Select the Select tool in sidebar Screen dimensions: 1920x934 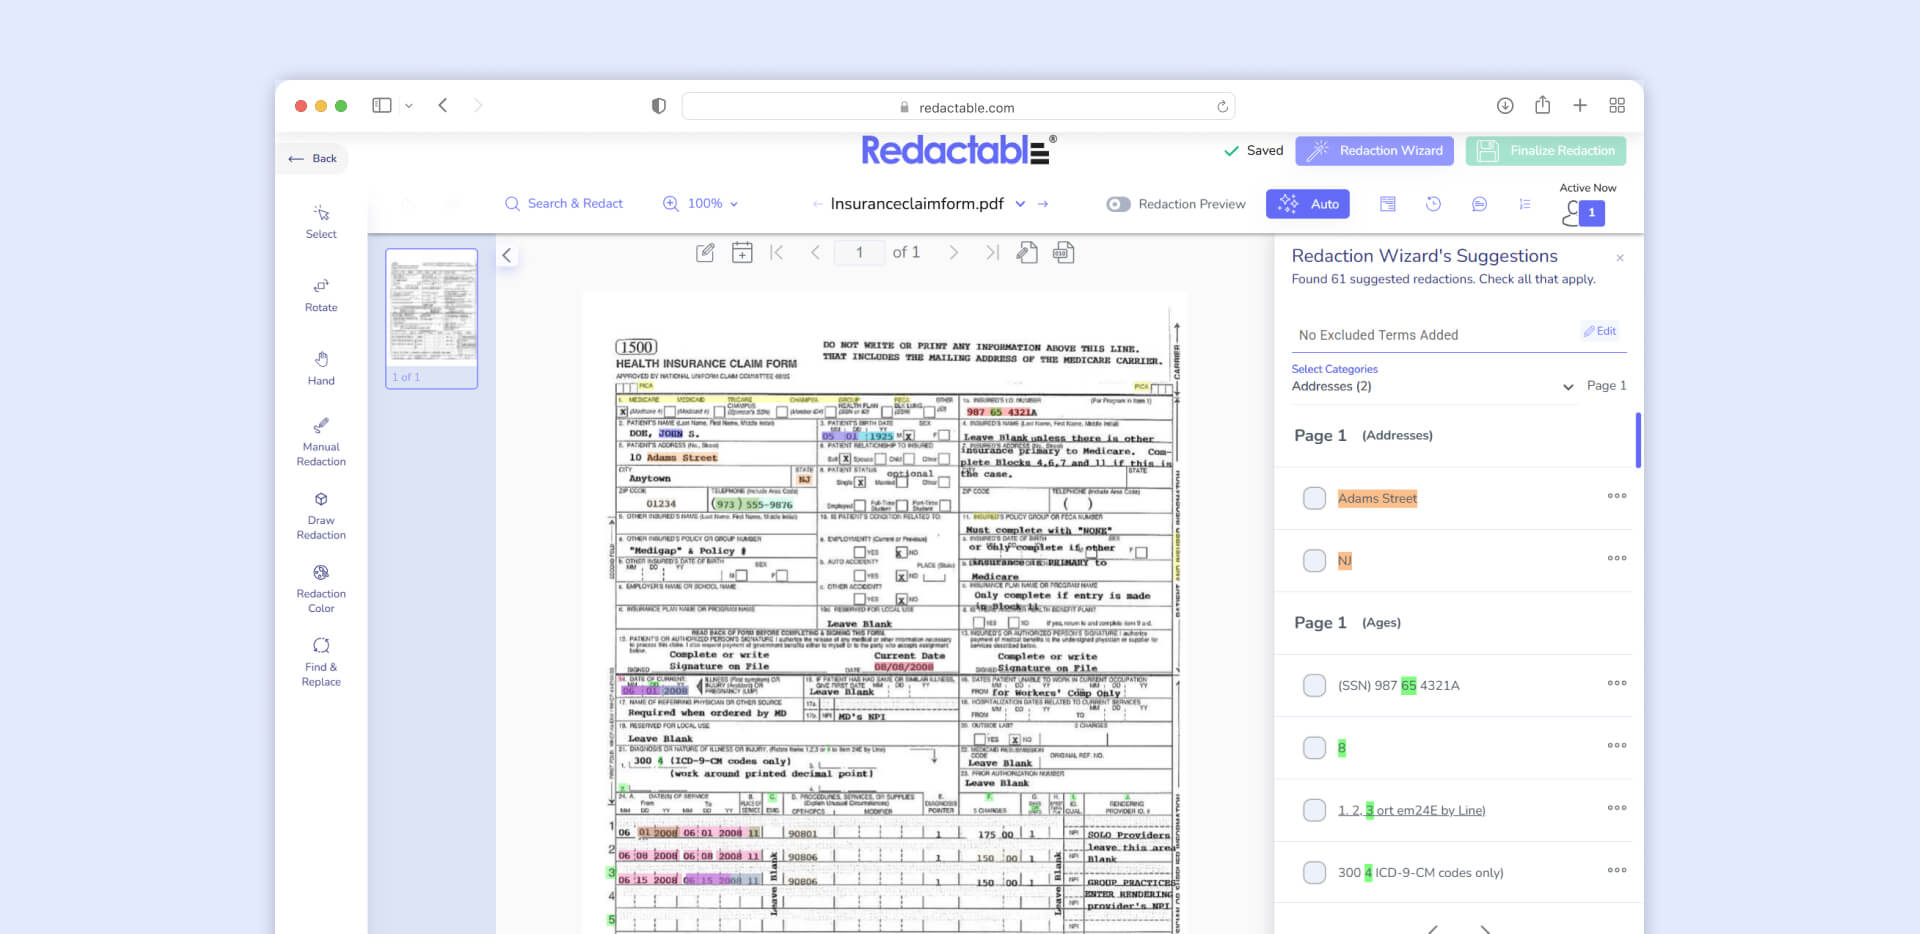(321, 222)
